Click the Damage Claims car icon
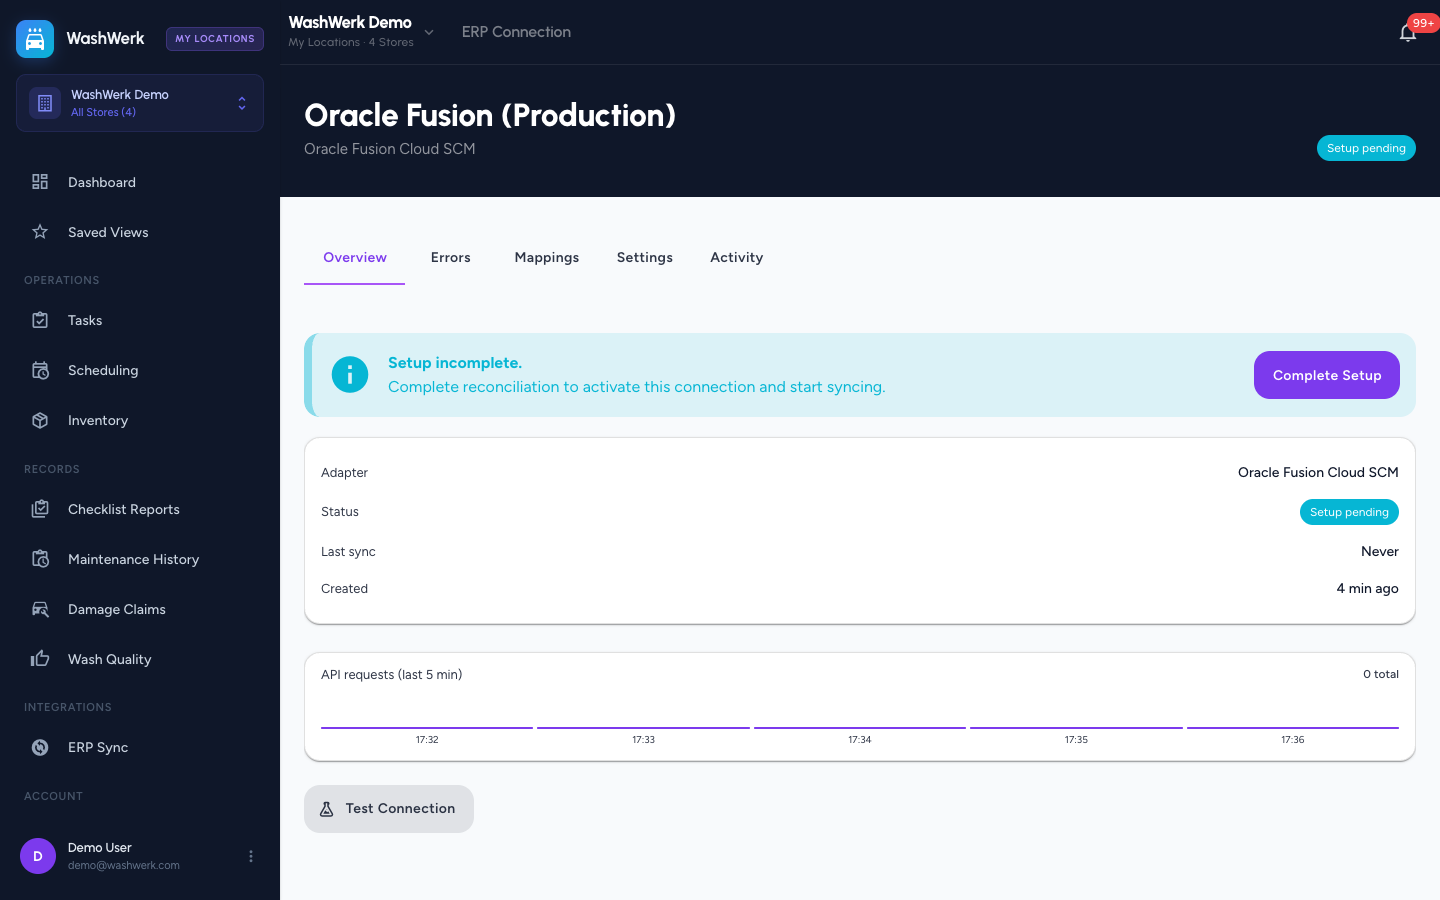 (40, 609)
